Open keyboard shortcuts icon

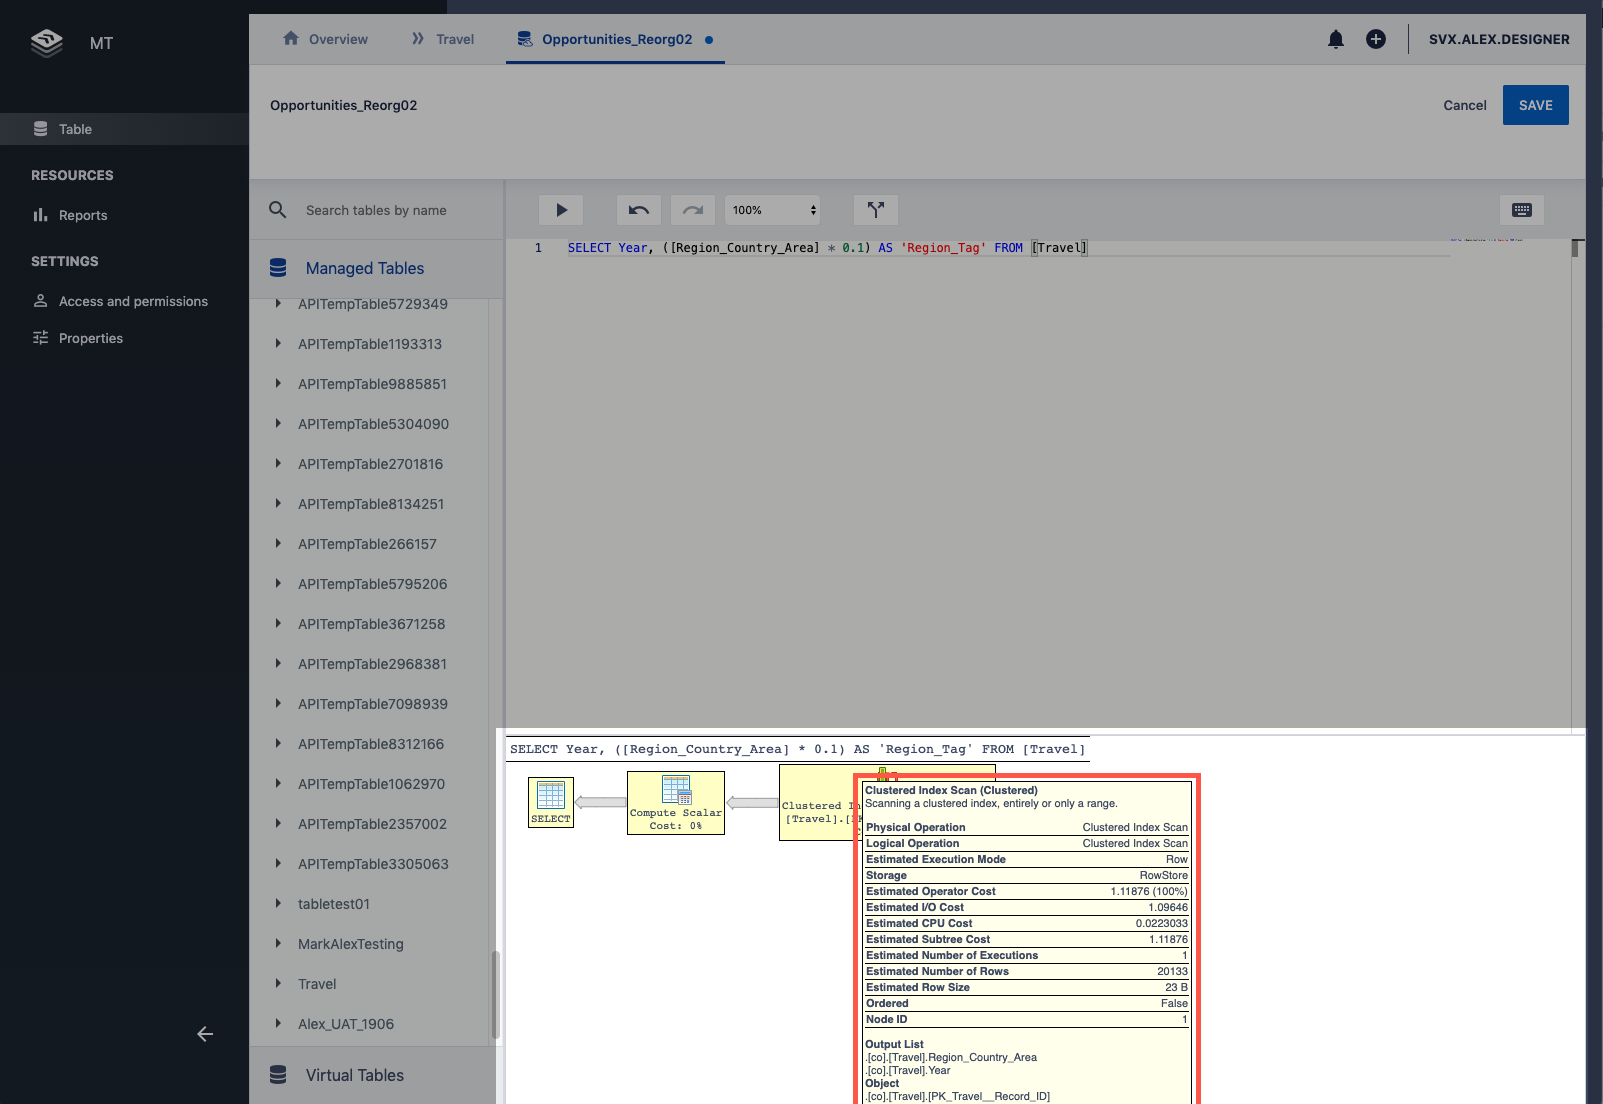click(x=1521, y=210)
